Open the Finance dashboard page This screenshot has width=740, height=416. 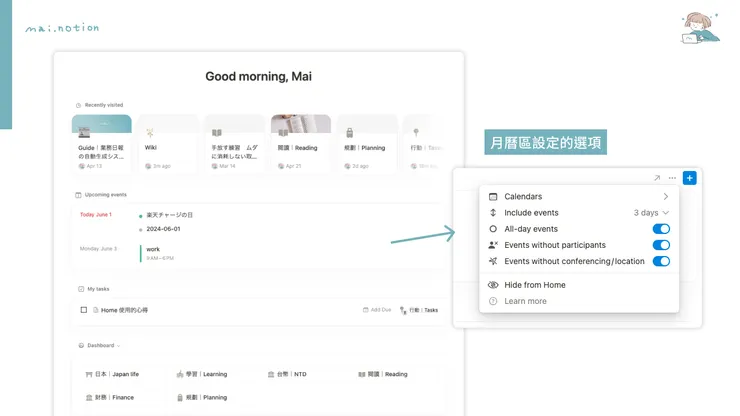pos(109,398)
